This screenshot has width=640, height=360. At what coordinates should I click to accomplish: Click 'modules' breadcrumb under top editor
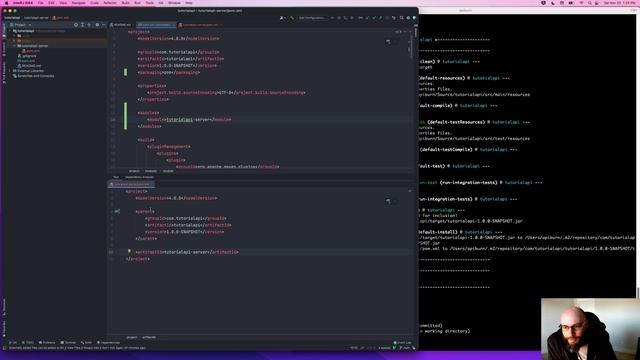151,171
